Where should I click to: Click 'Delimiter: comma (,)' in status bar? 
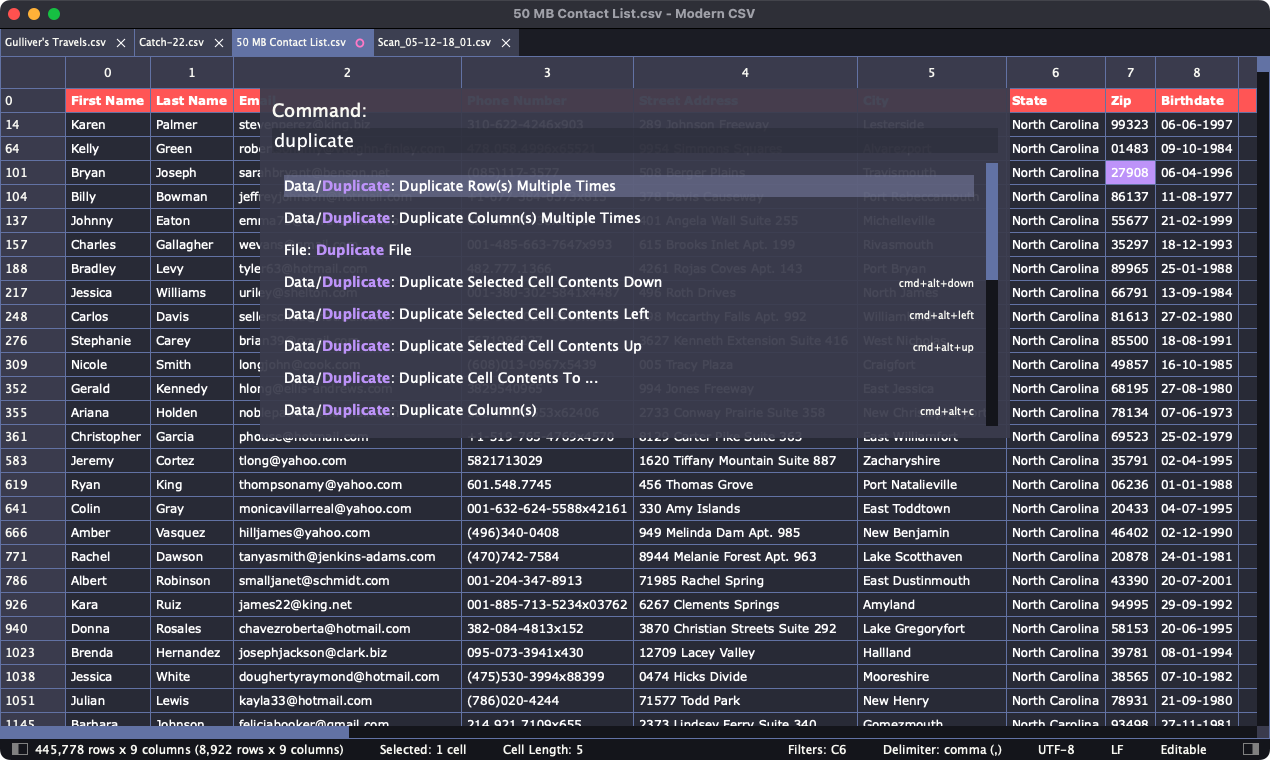pos(942,749)
